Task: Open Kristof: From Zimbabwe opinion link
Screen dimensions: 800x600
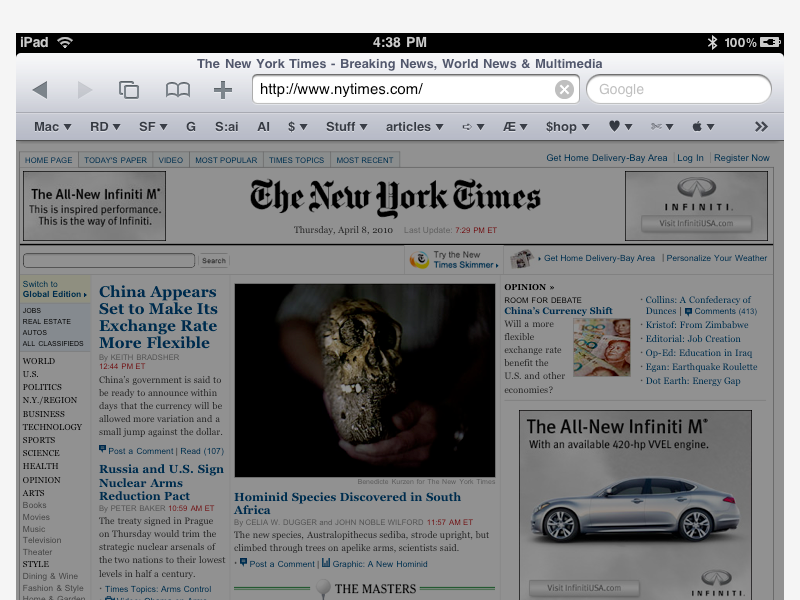Action: point(697,324)
